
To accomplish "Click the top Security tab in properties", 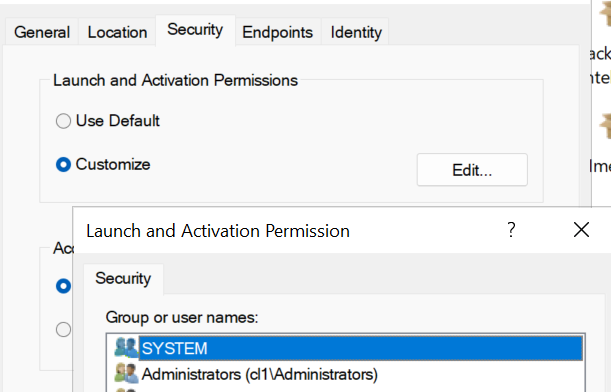I will coord(195,30).
